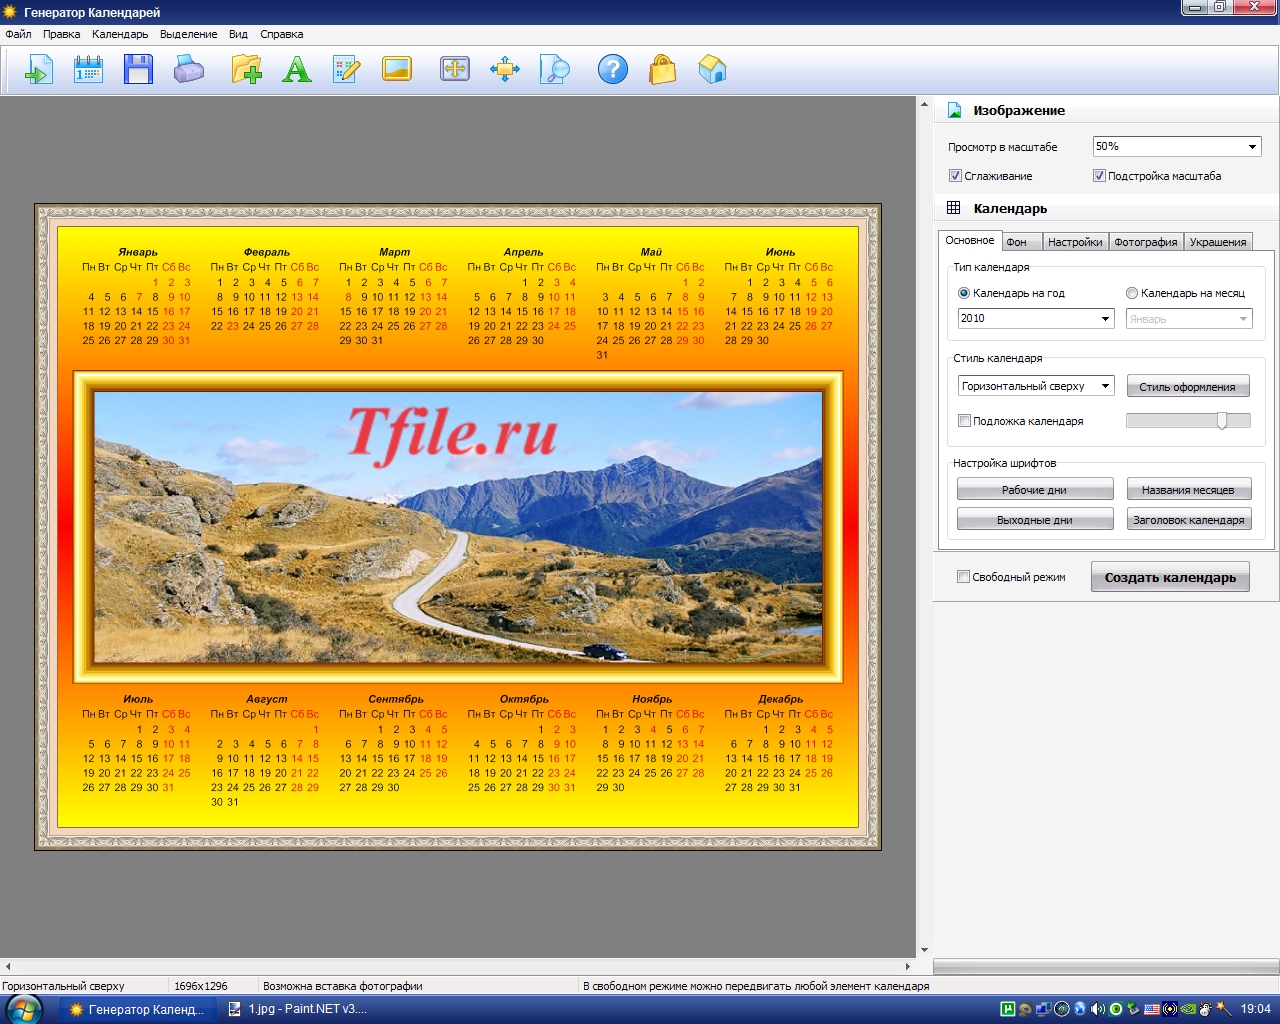Switch to the Фотография tab
Viewport: 1280px width, 1024px height.
(x=1146, y=242)
